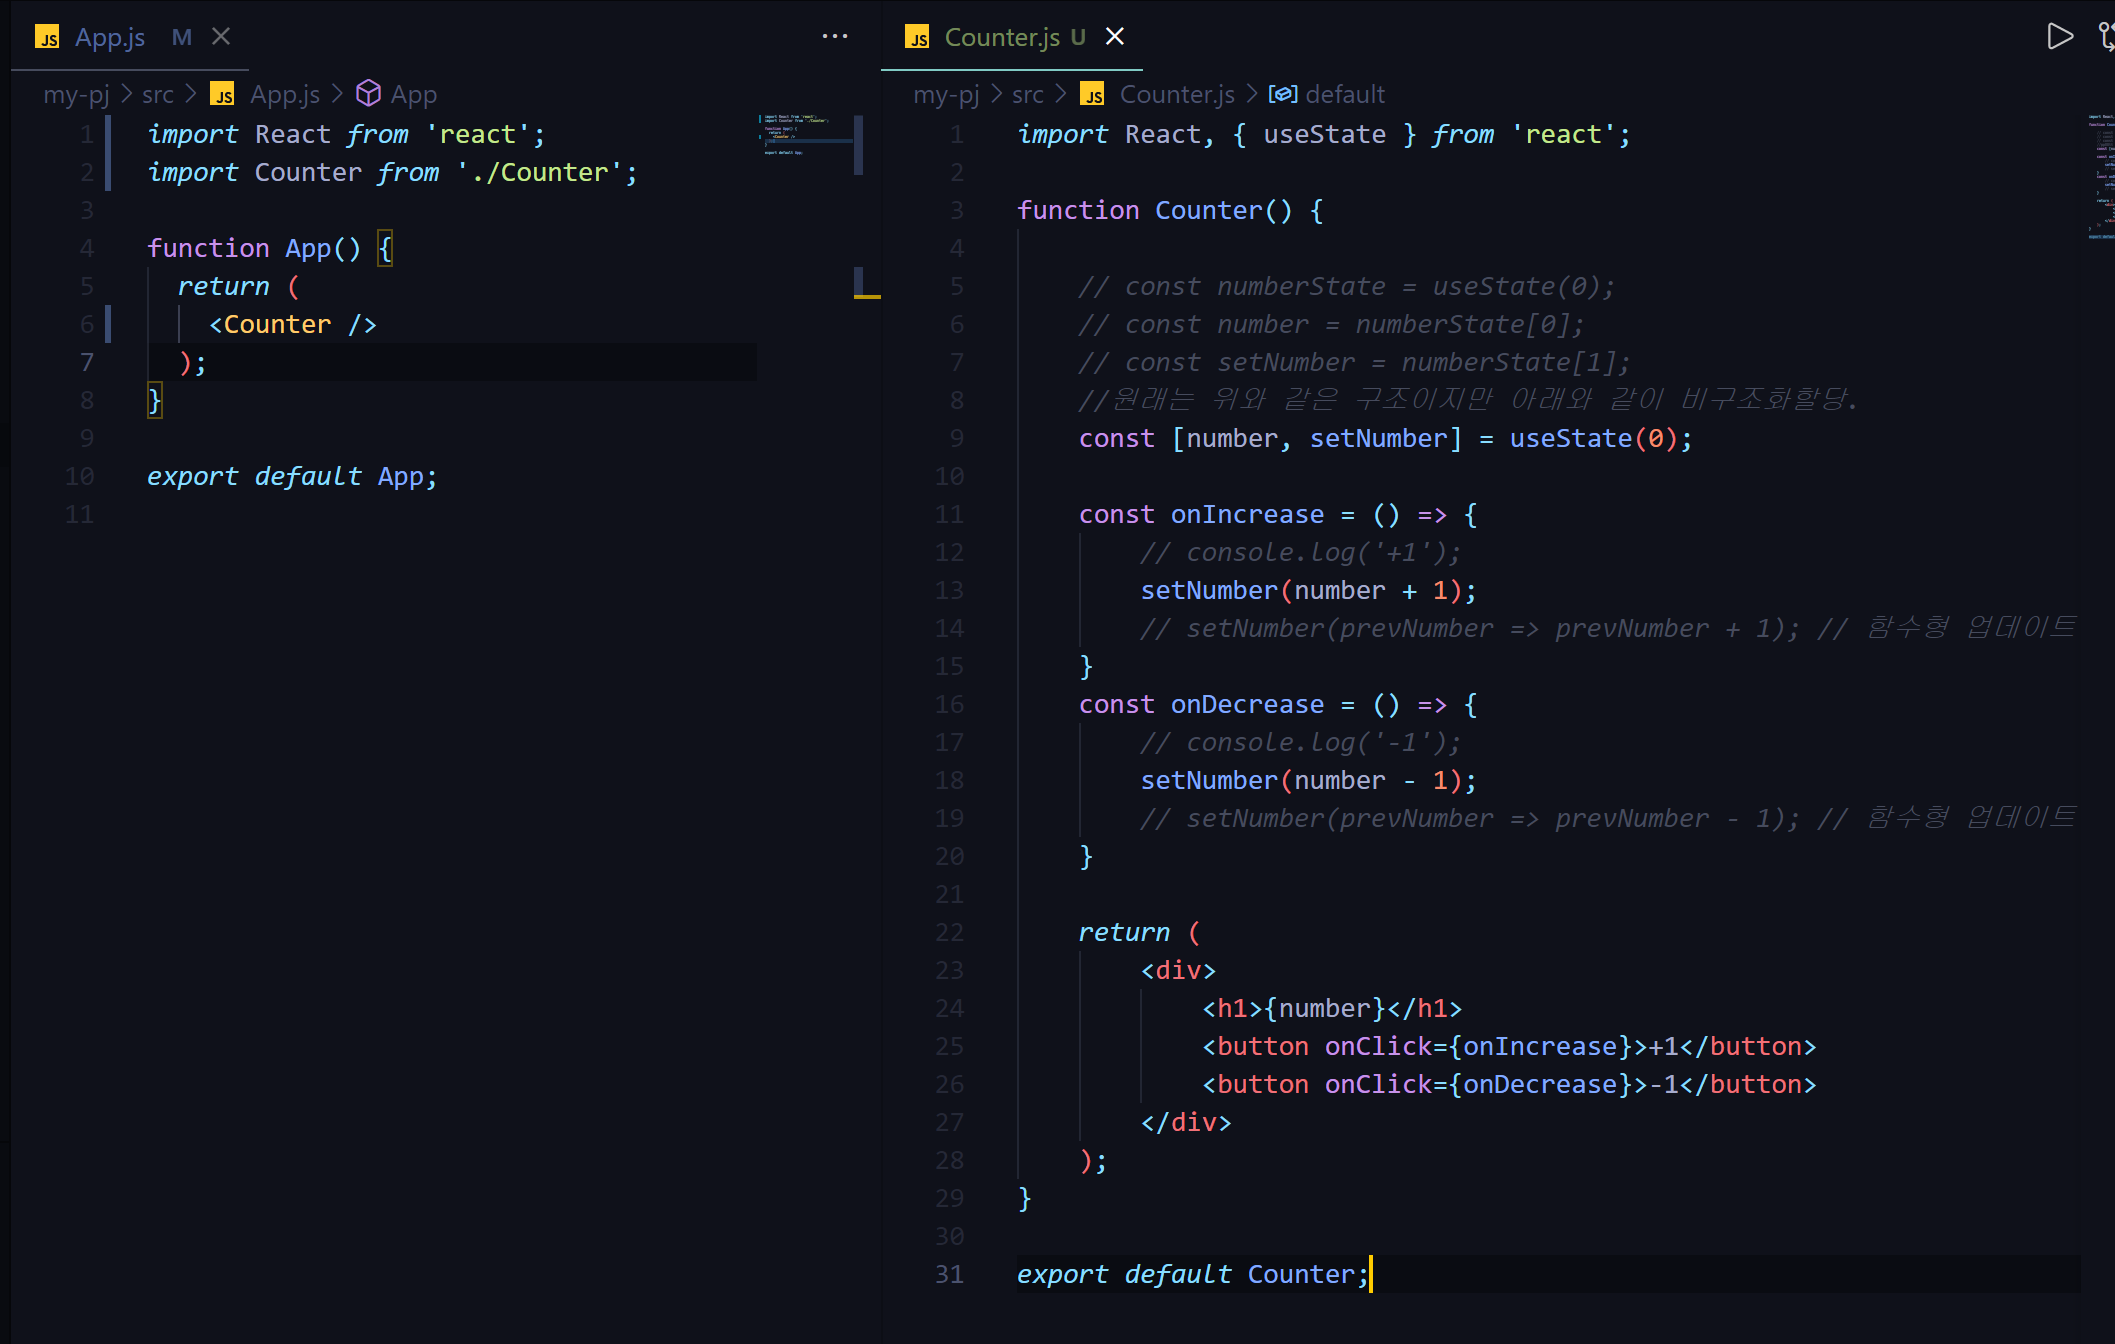Image resolution: width=2115 pixels, height=1344 pixels.
Task: Switch to the App.js tab
Action: pyautogui.click(x=110, y=38)
